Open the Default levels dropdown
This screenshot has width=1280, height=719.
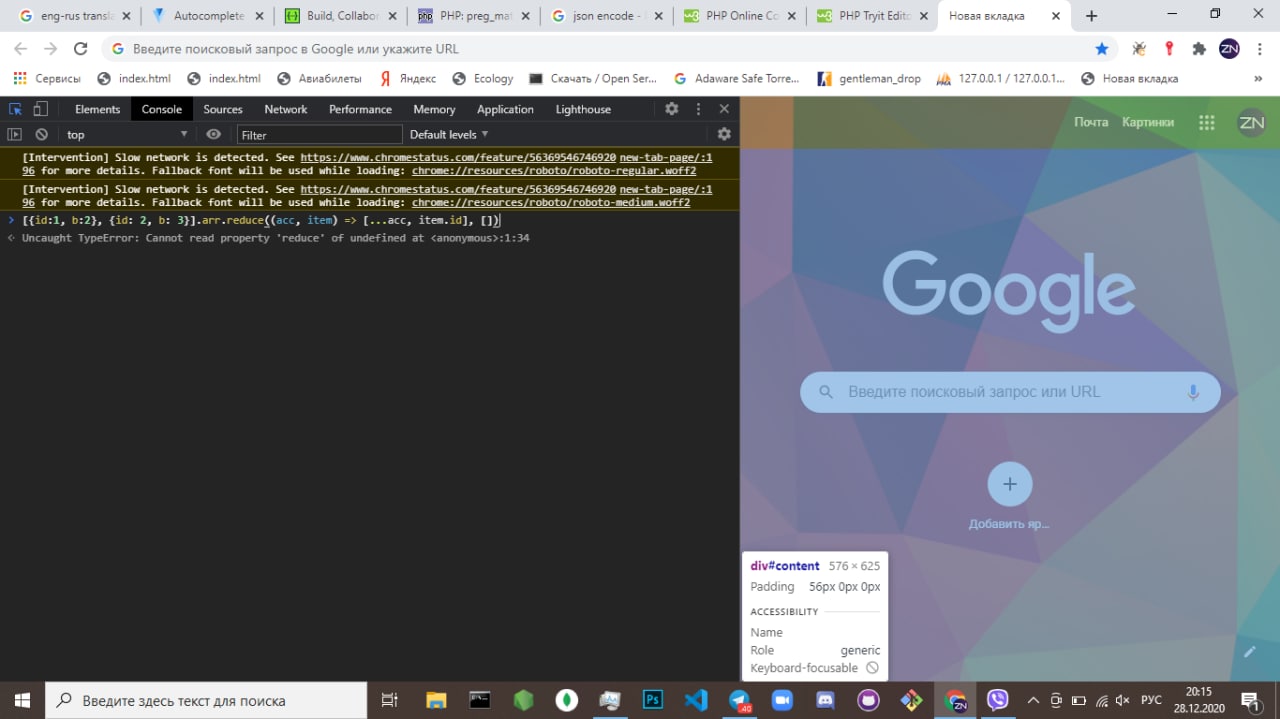(449, 134)
